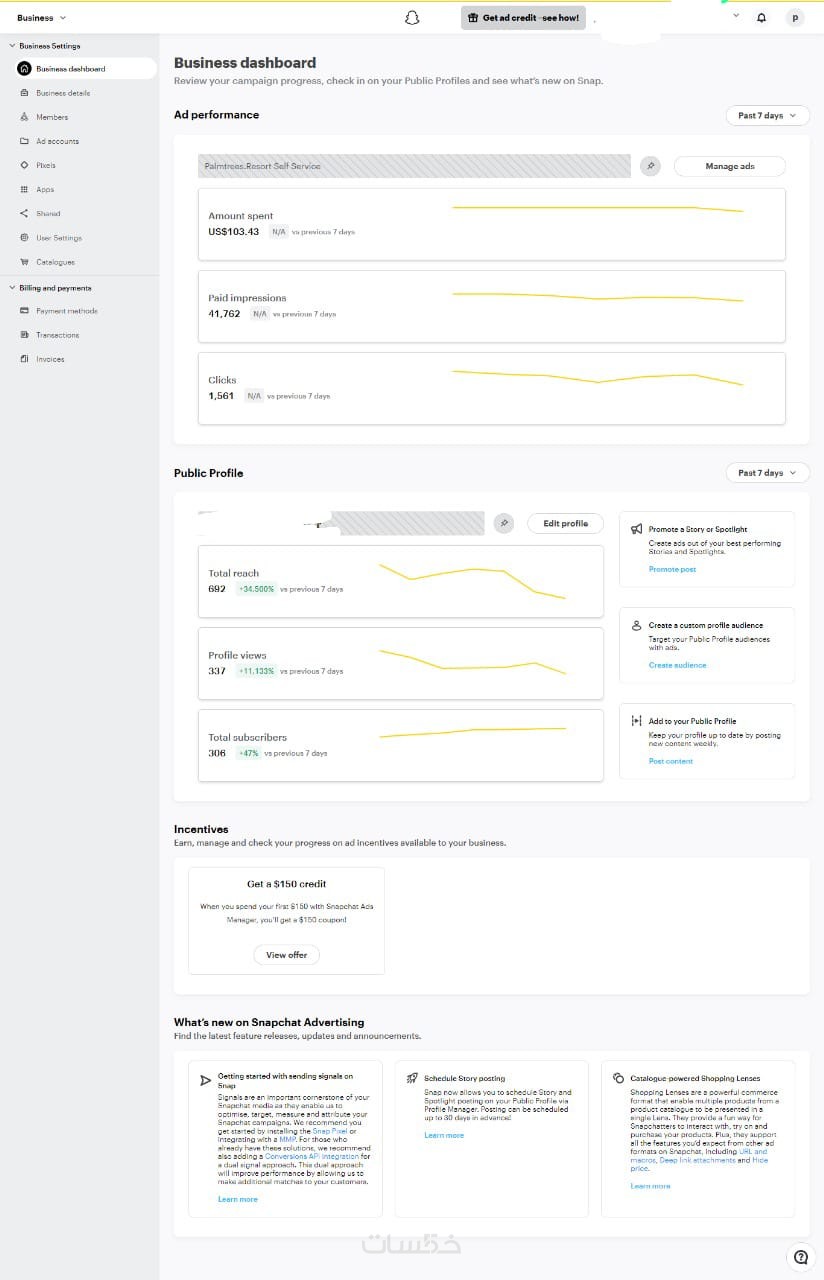Expand Public Profile Past 7 days dropdown
Screen dimensions: 824x1280
(x=767, y=473)
